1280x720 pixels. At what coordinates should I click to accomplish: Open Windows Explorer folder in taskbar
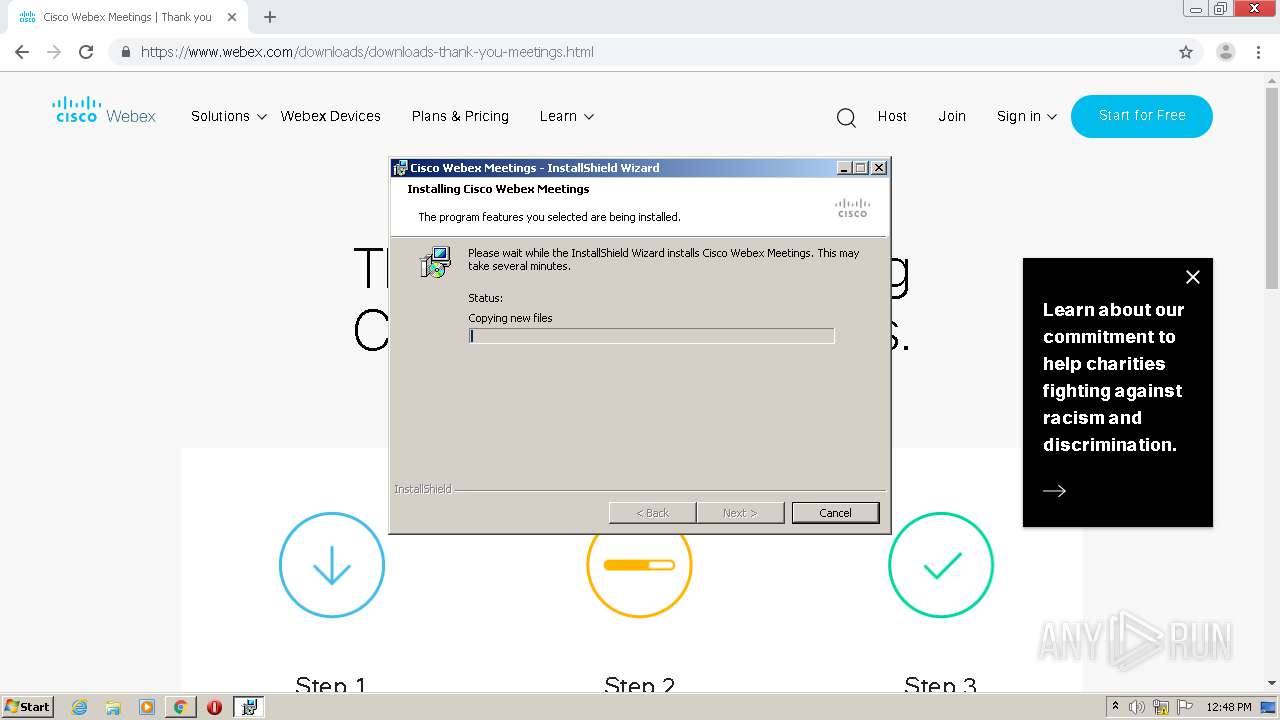113,707
